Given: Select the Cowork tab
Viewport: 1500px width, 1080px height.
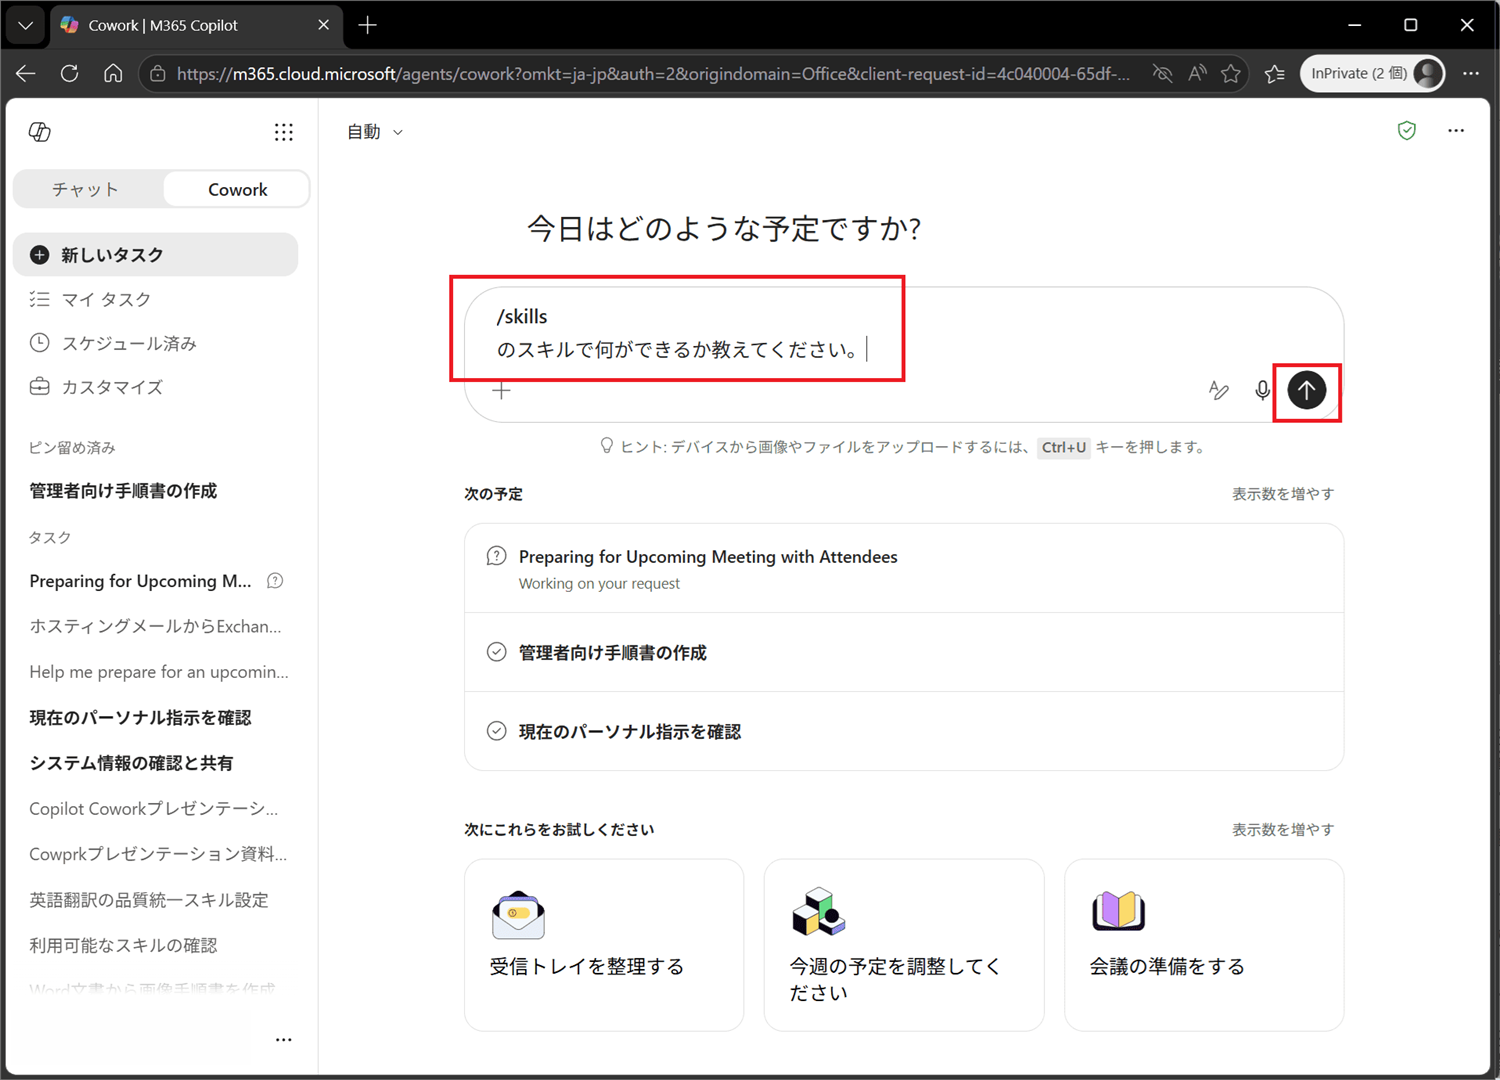Looking at the screenshot, I should [237, 189].
